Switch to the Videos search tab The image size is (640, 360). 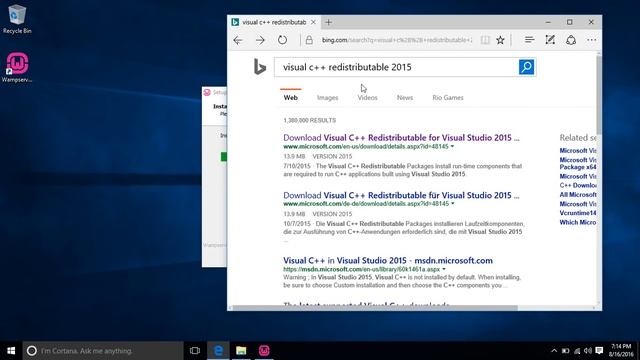[367, 98]
